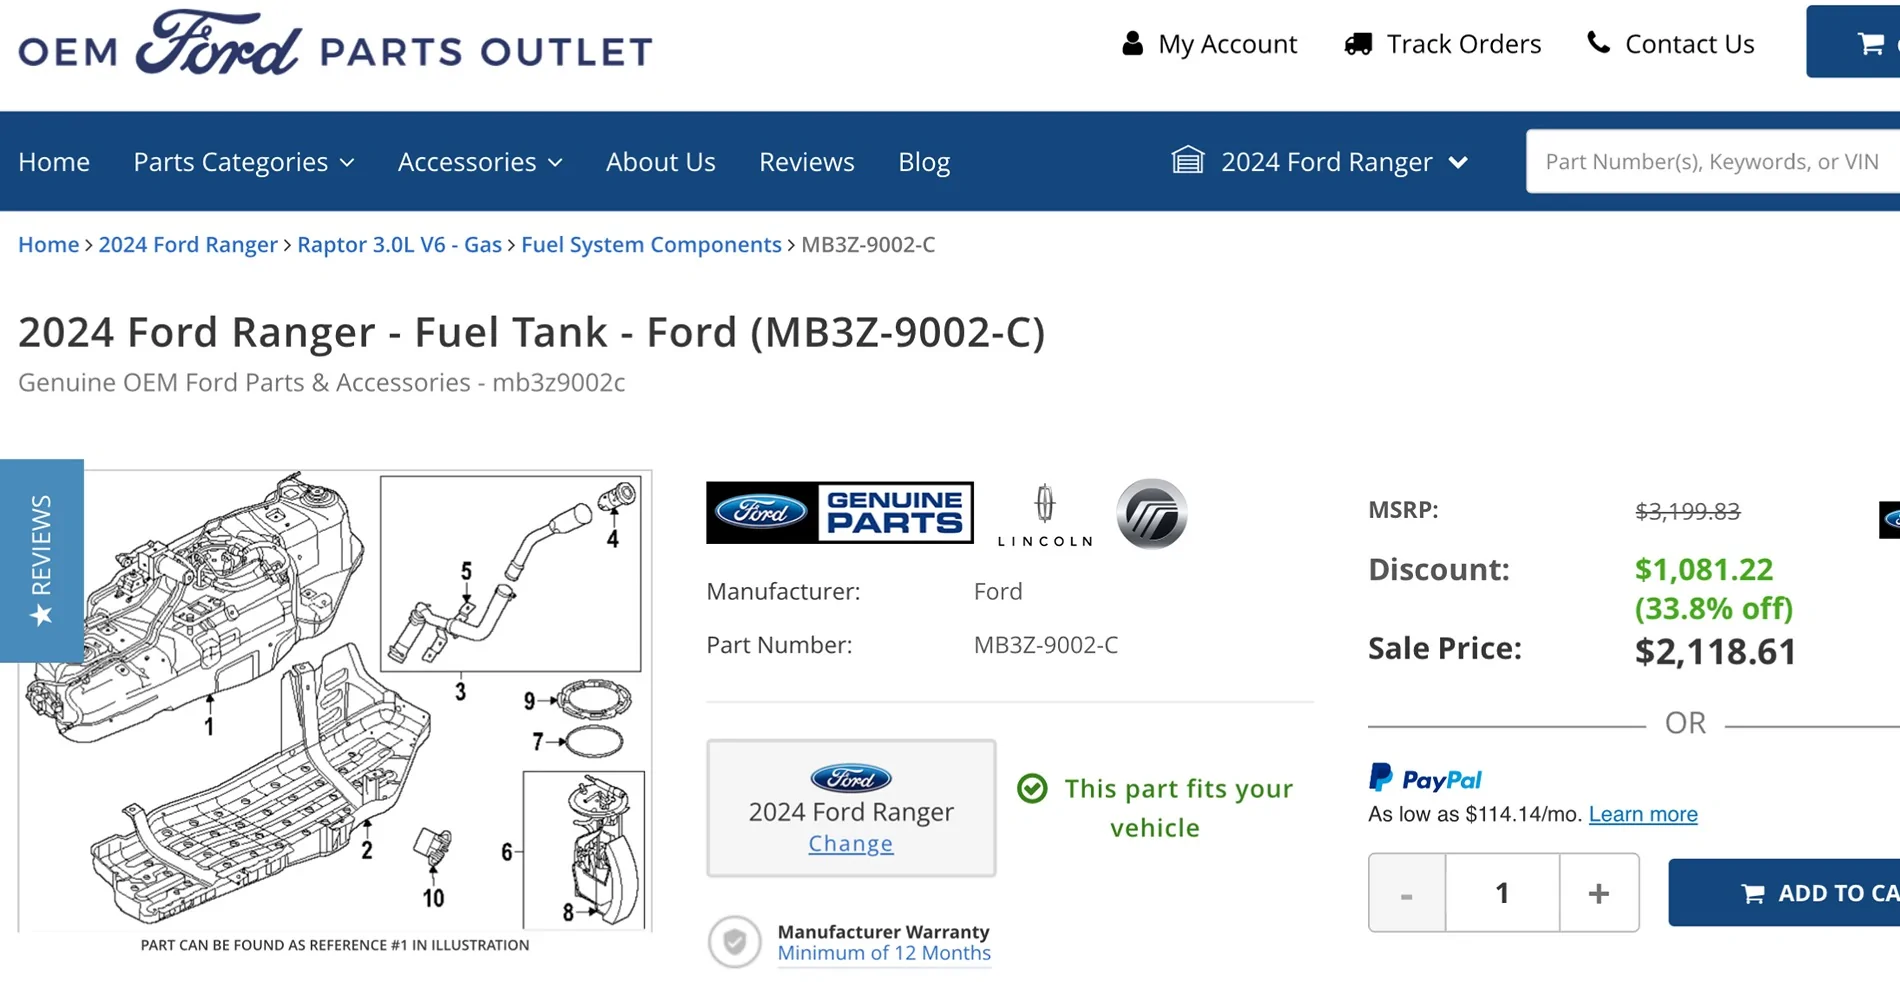Select the PayPal payment logo
The width and height of the screenshot is (1900, 982).
coord(1424,779)
